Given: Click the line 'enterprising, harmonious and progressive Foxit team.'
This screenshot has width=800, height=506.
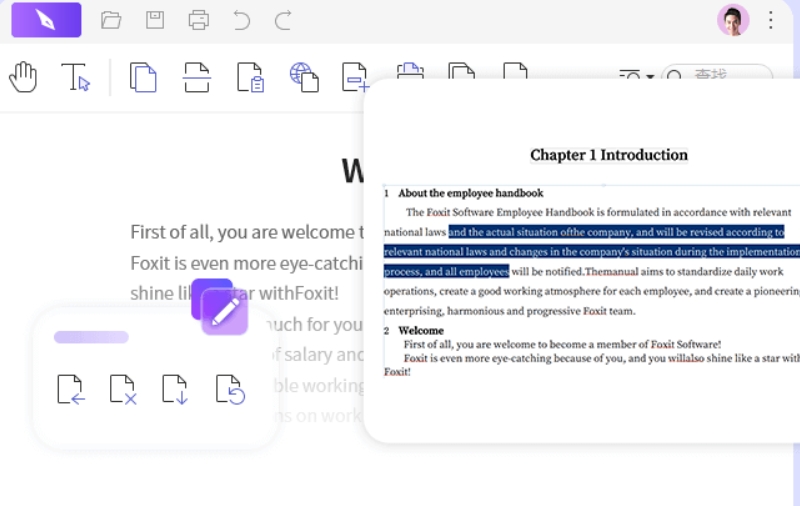Looking at the screenshot, I should (x=510, y=311).
